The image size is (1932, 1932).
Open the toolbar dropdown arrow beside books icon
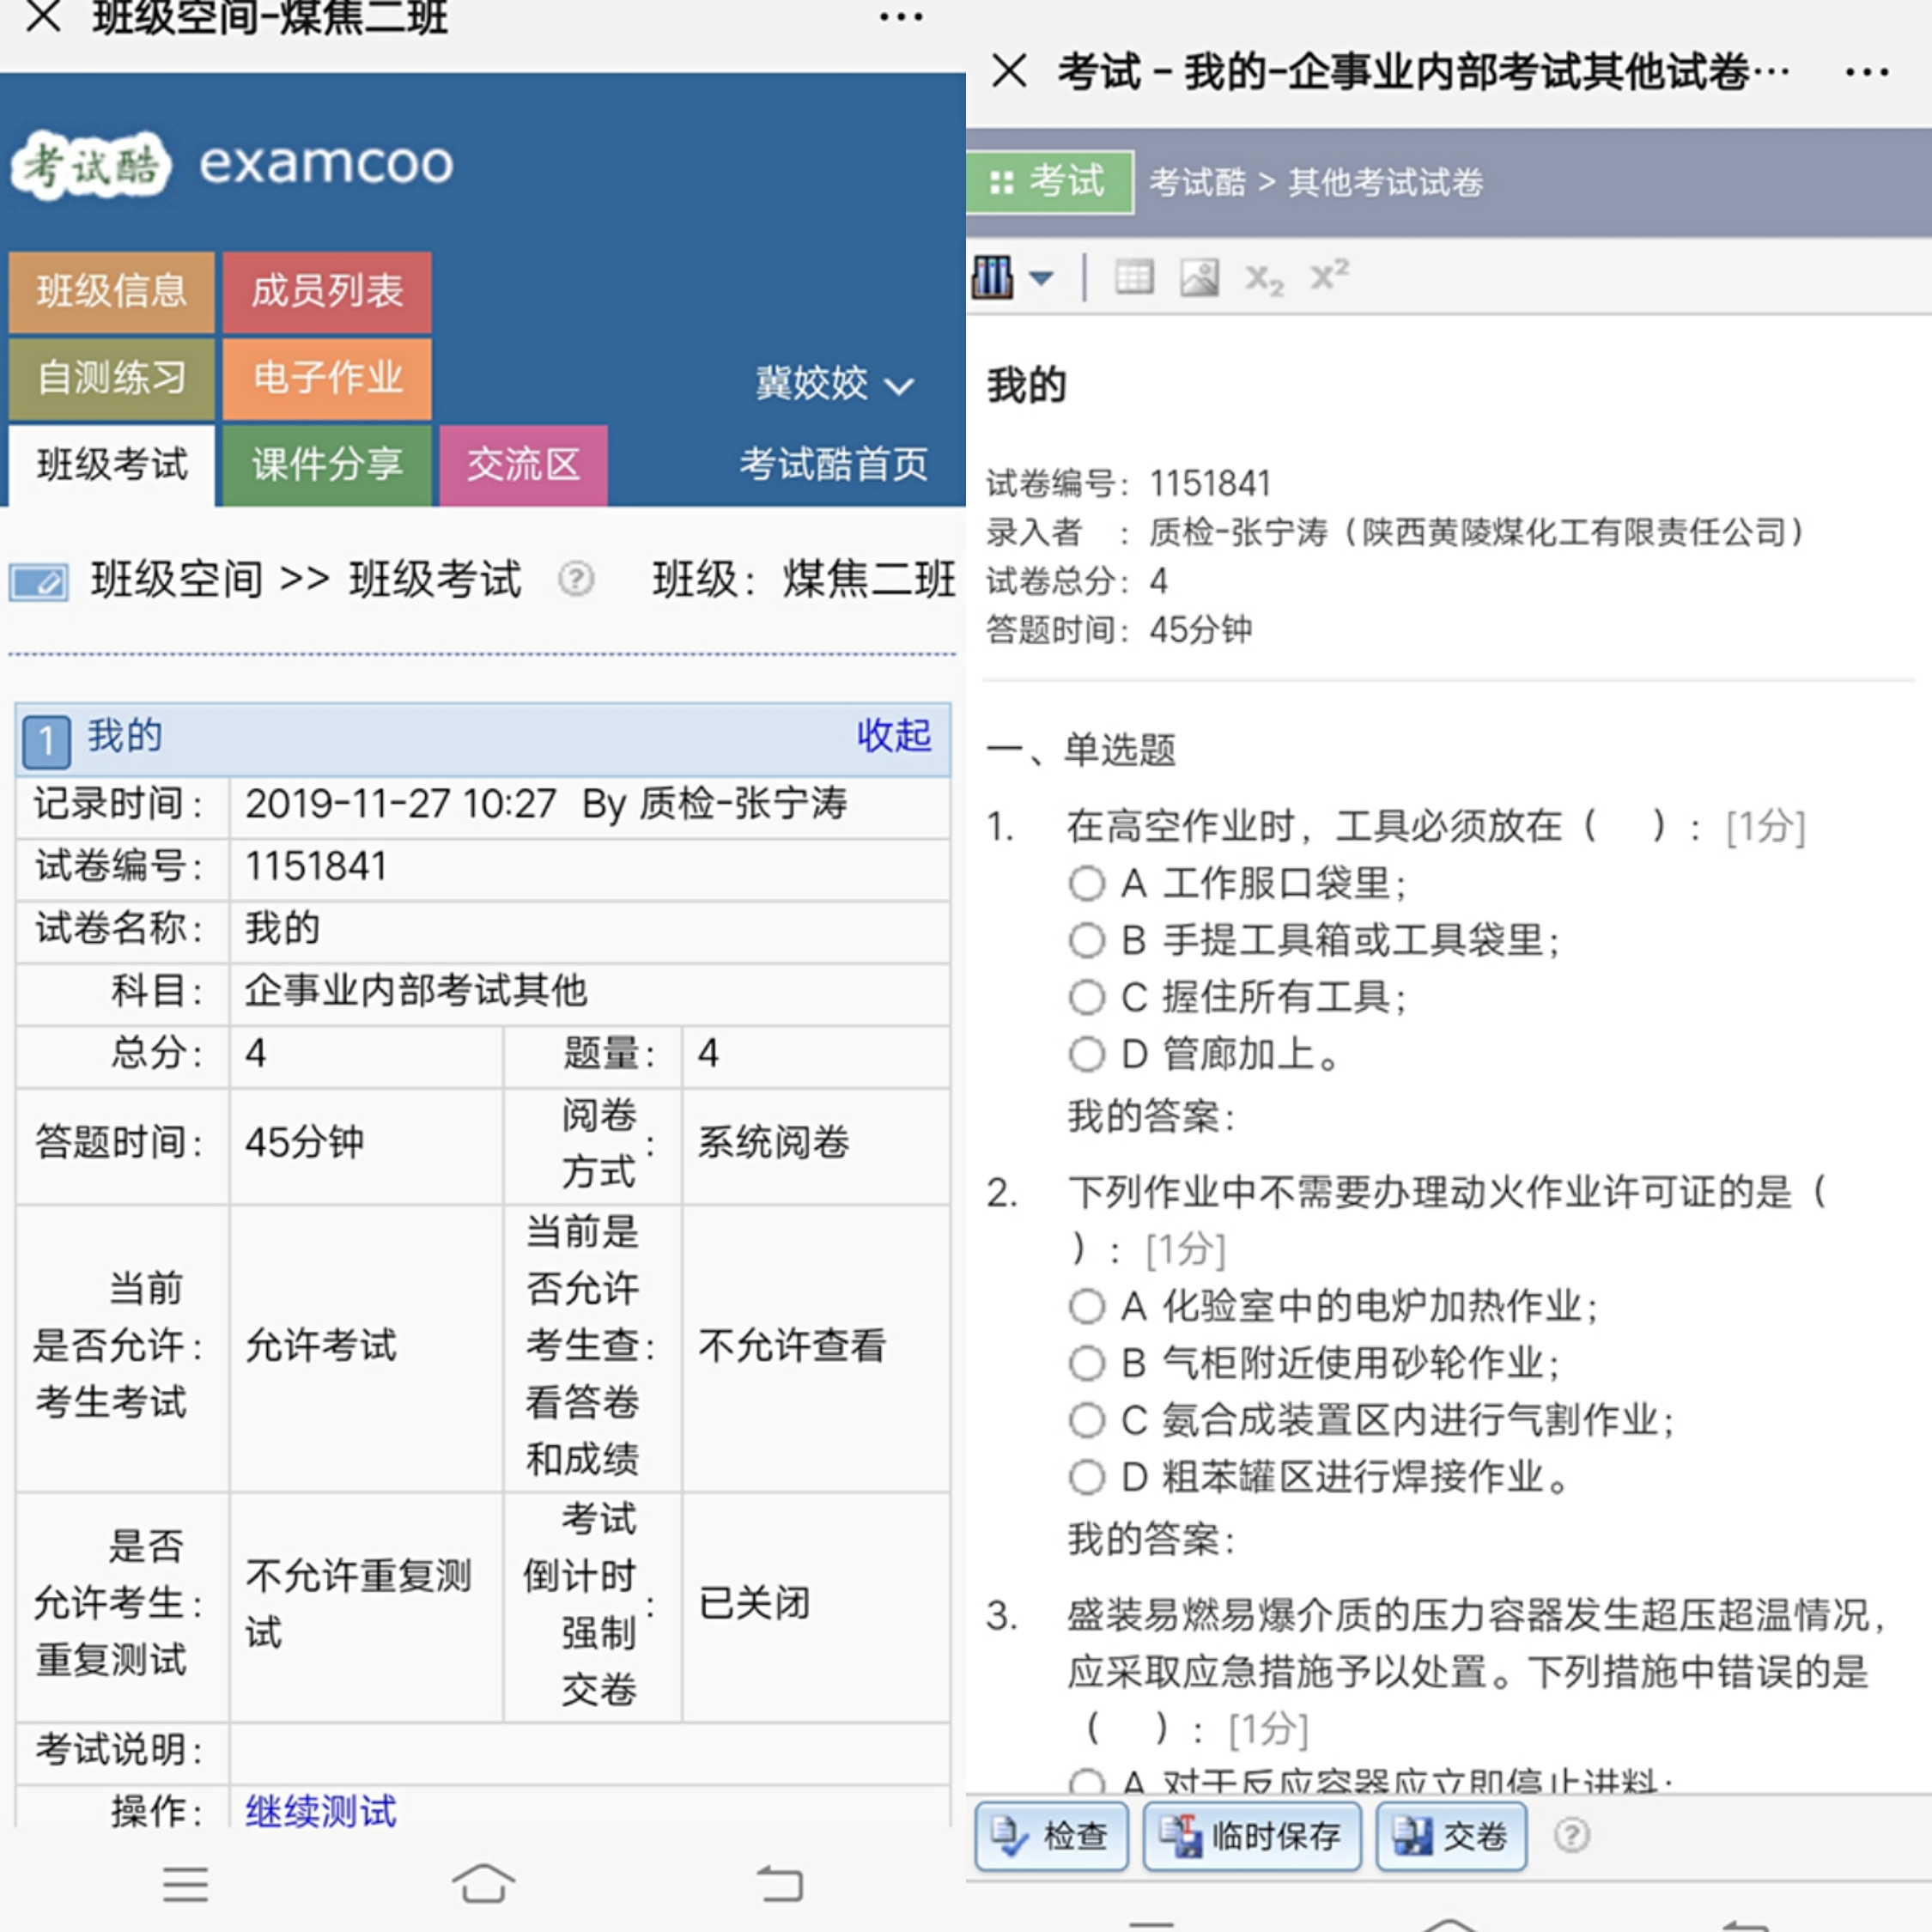tap(1041, 278)
